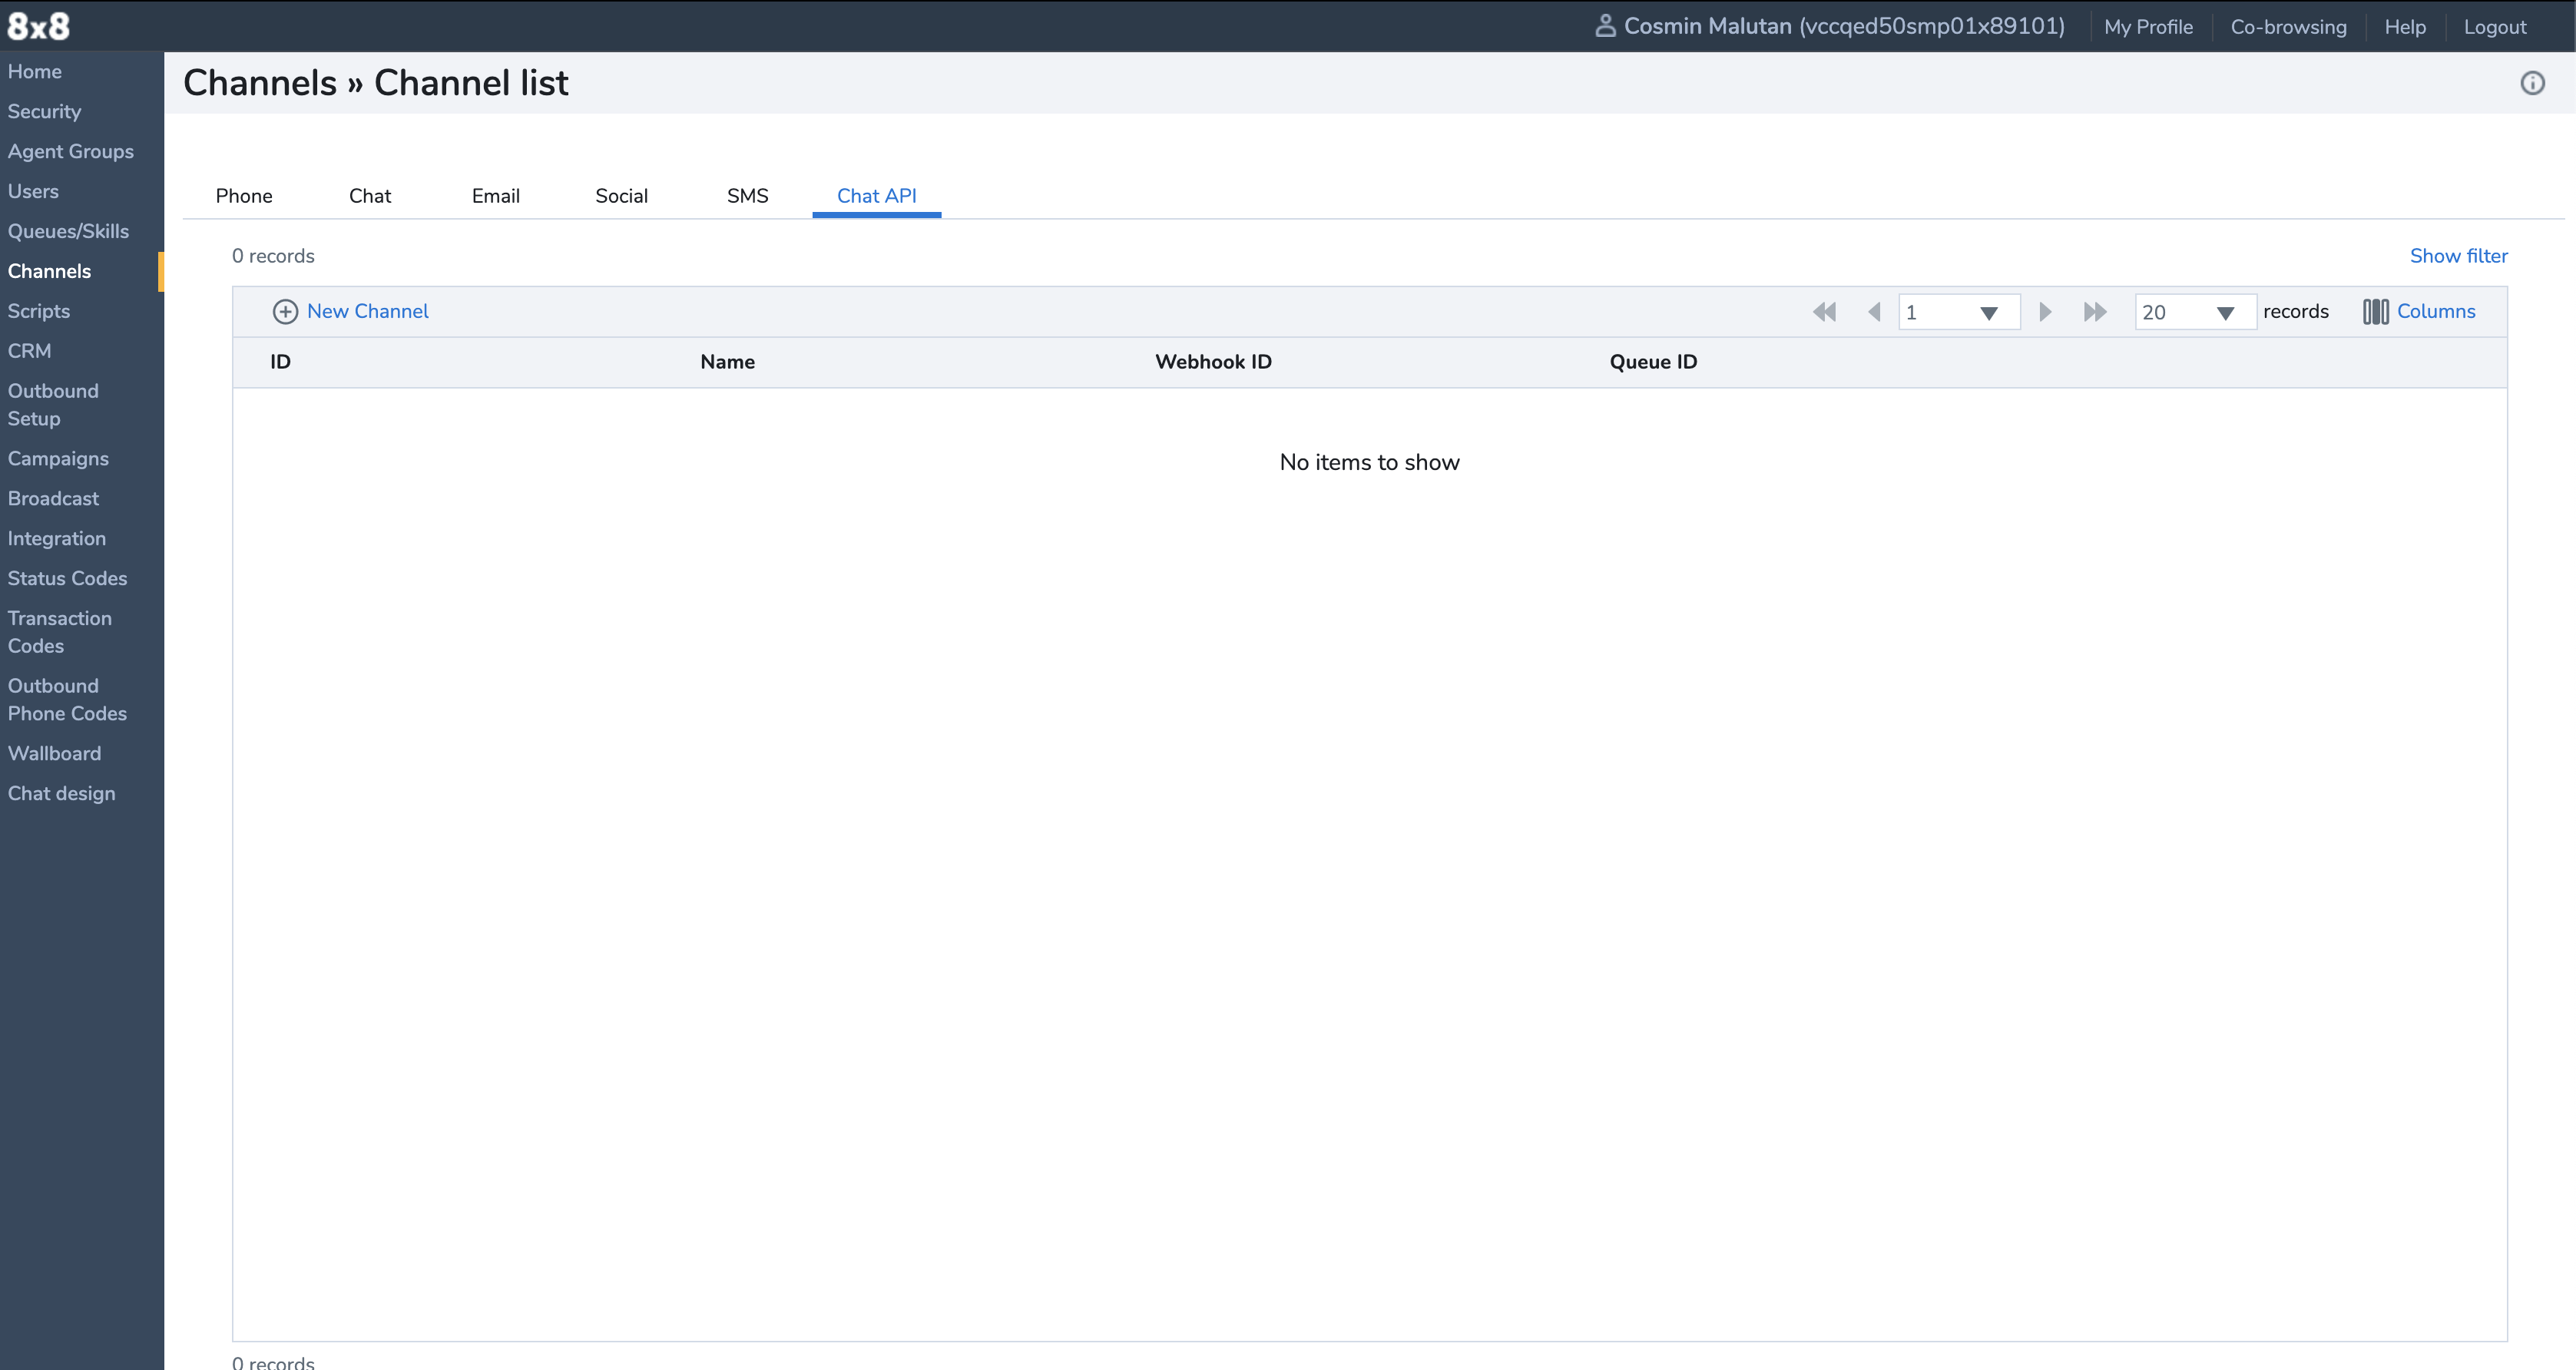Screen dimensions: 2576x1370
Task: Switch to the Phone tab
Action: coord(244,196)
